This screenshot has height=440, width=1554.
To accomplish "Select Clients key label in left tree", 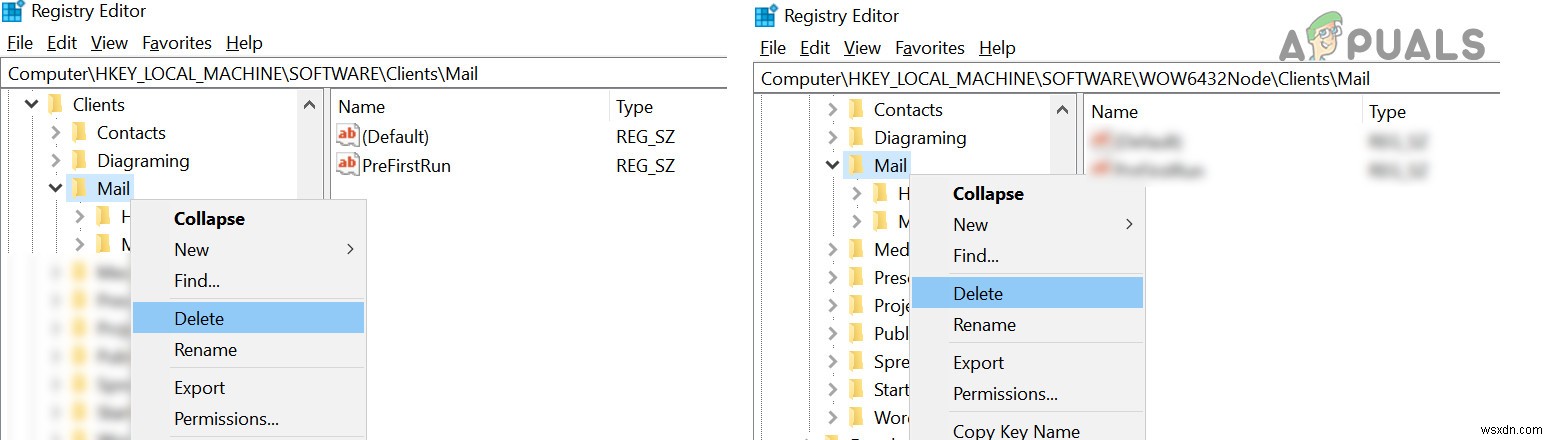I will point(99,105).
